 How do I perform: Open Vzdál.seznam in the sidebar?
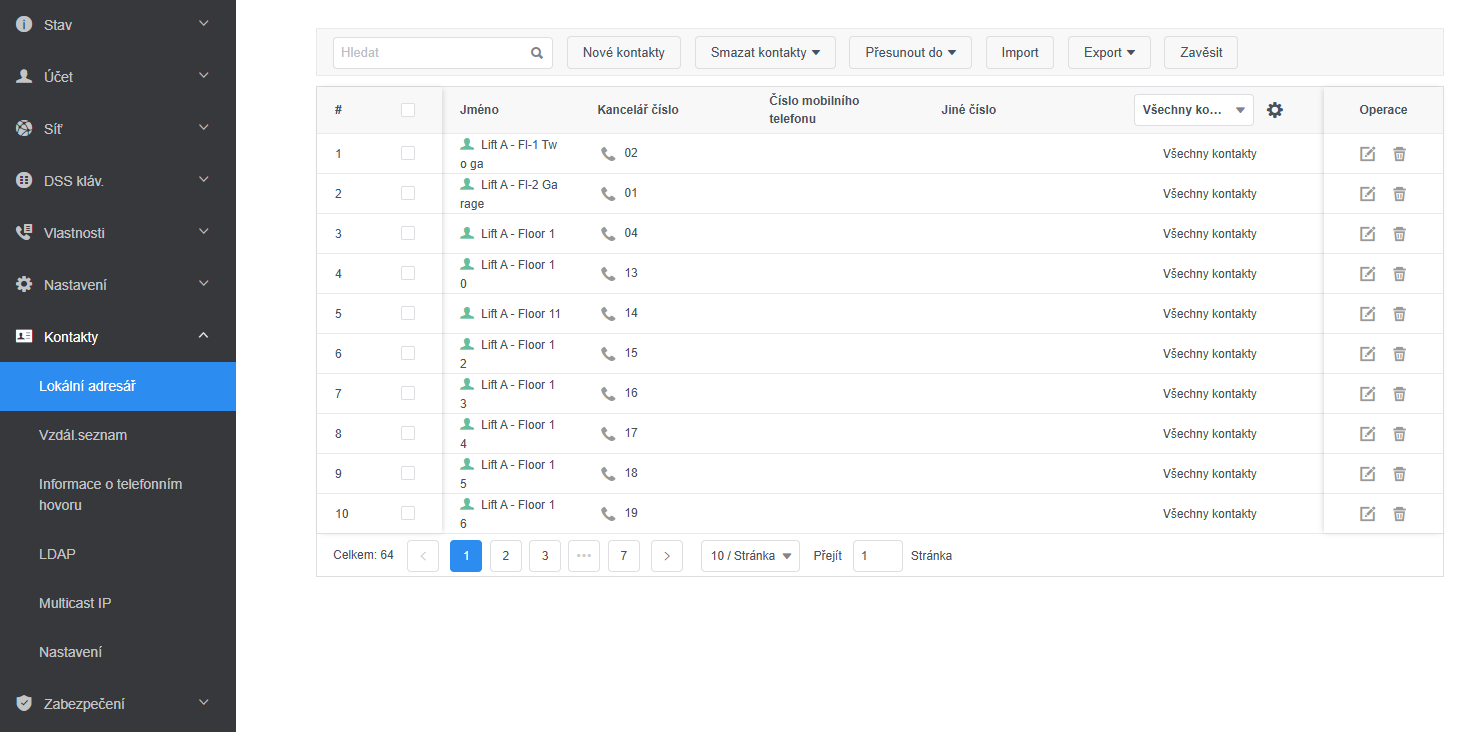point(83,435)
